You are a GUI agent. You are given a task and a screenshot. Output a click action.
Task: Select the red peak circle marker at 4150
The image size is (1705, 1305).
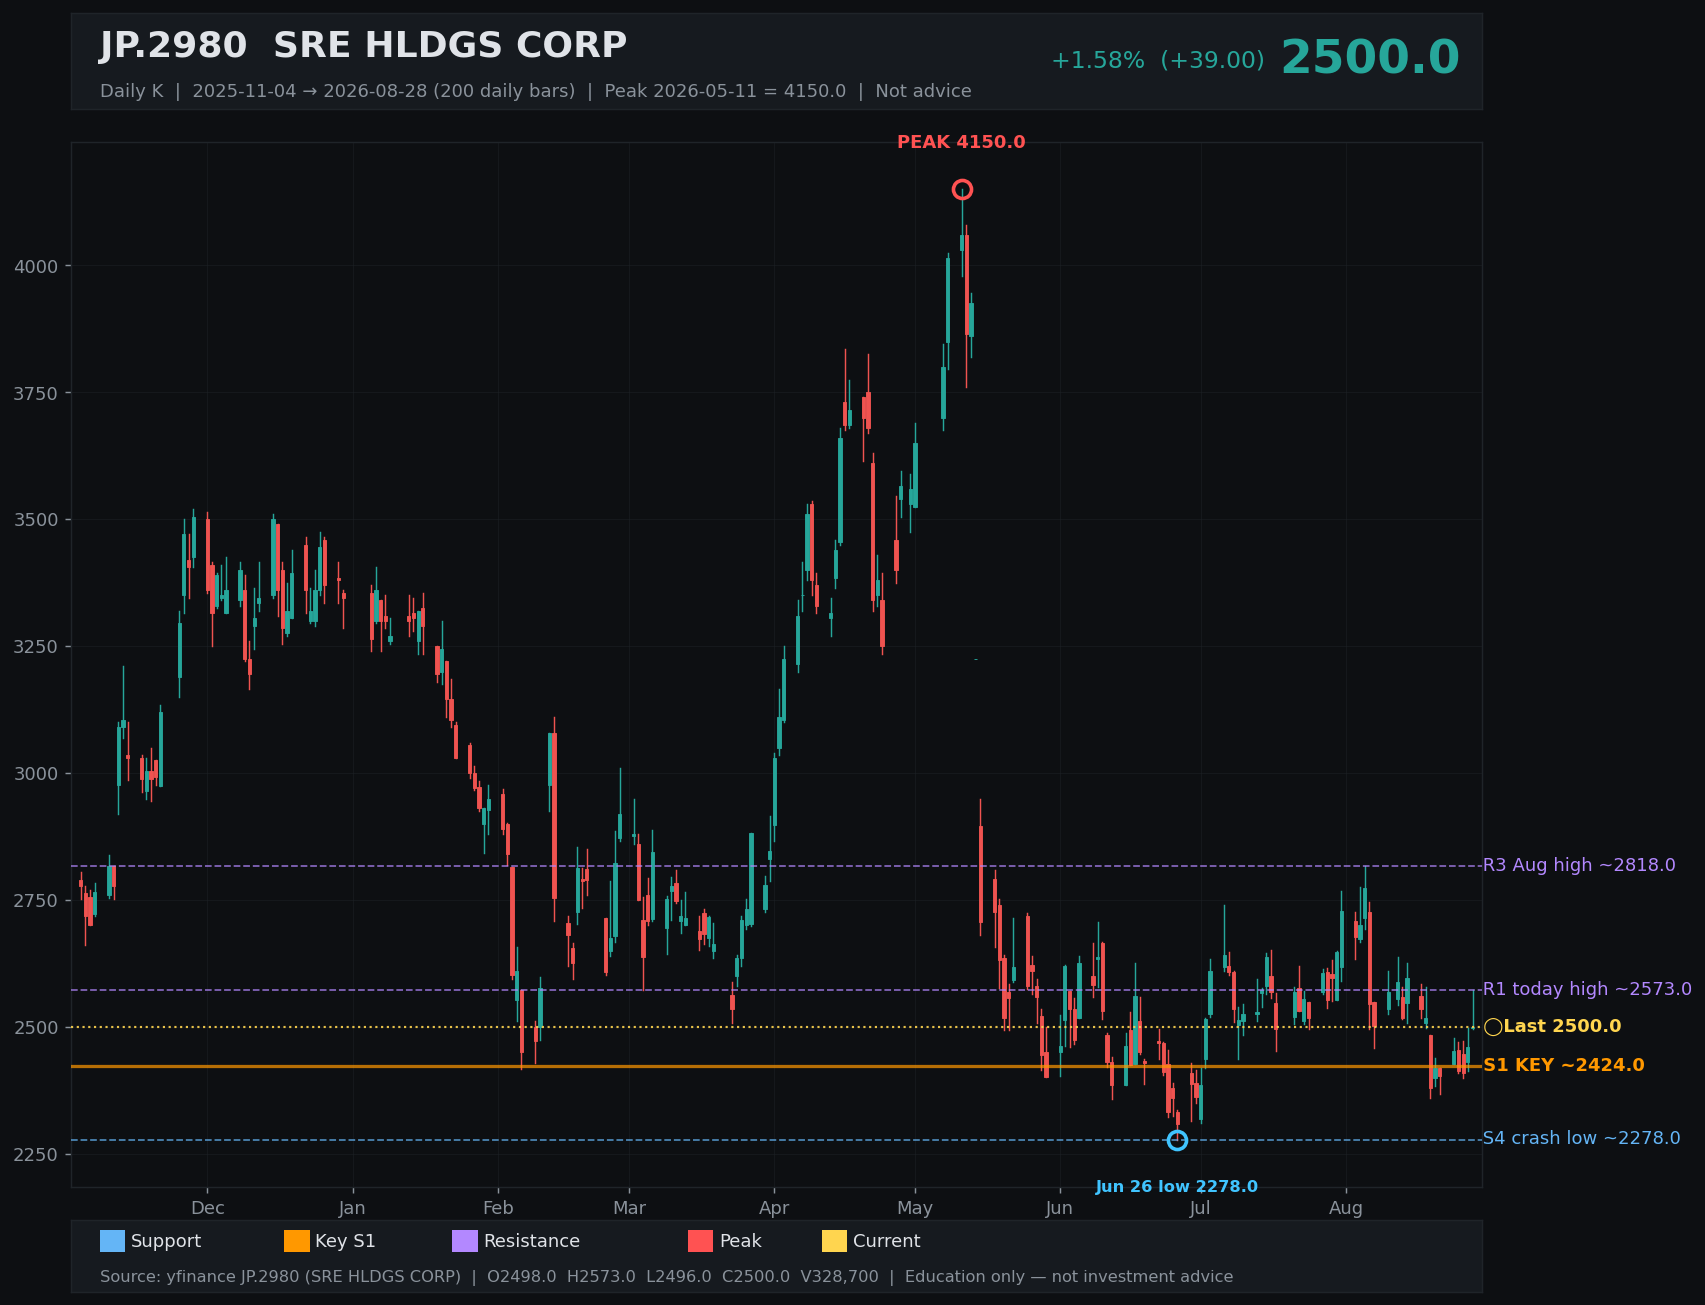click(962, 190)
